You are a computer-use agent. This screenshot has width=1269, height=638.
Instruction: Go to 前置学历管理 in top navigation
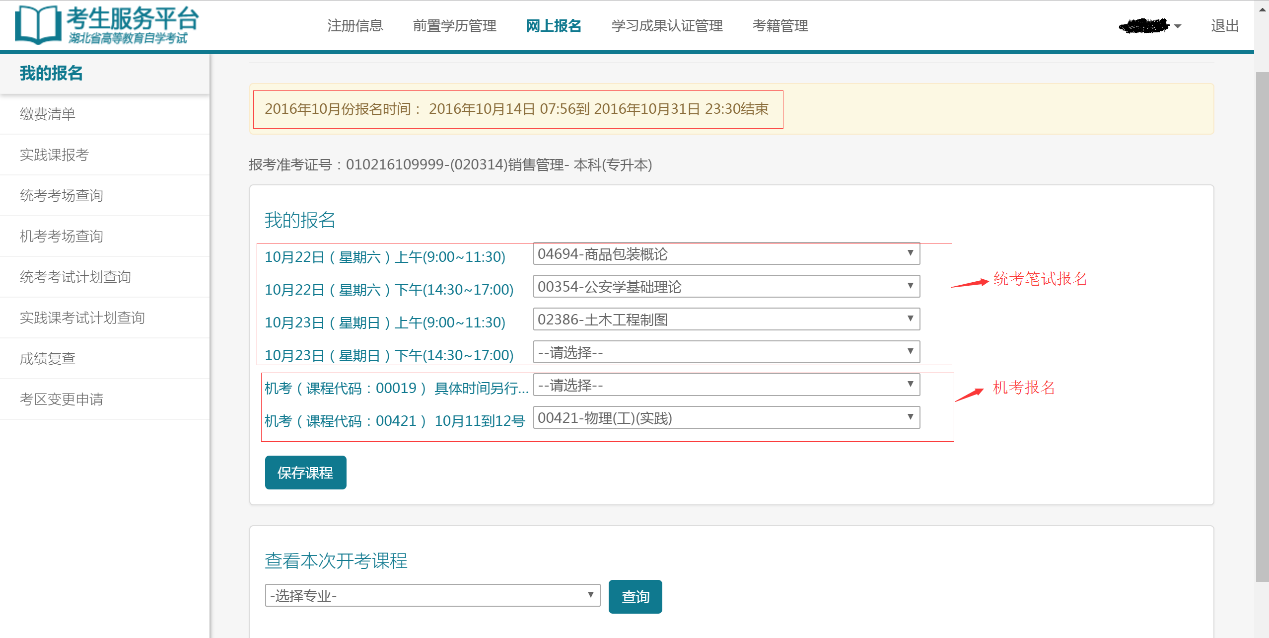click(x=454, y=26)
